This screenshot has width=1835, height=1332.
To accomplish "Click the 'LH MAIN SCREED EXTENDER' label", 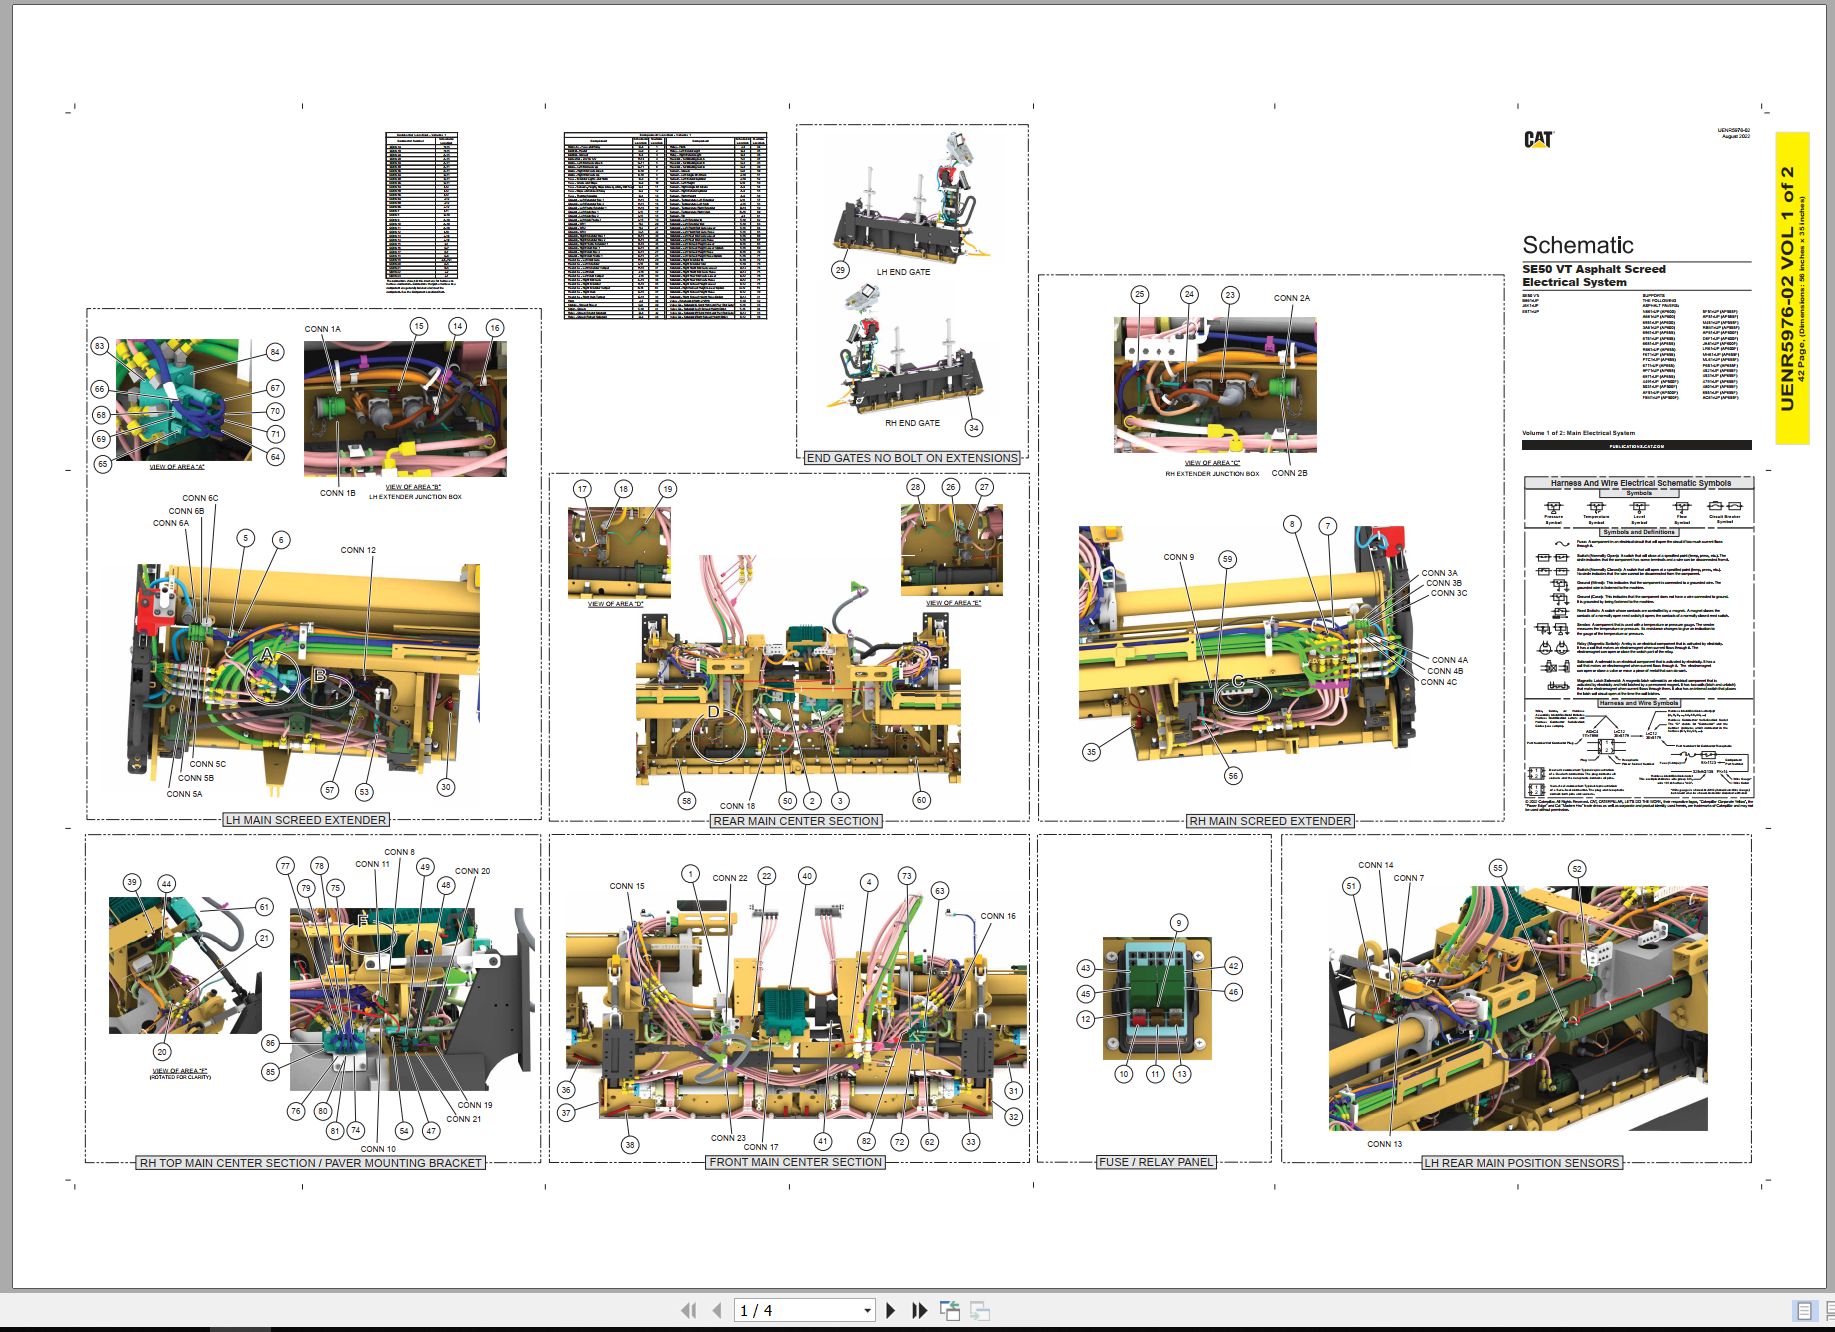I will click(306, 820).
